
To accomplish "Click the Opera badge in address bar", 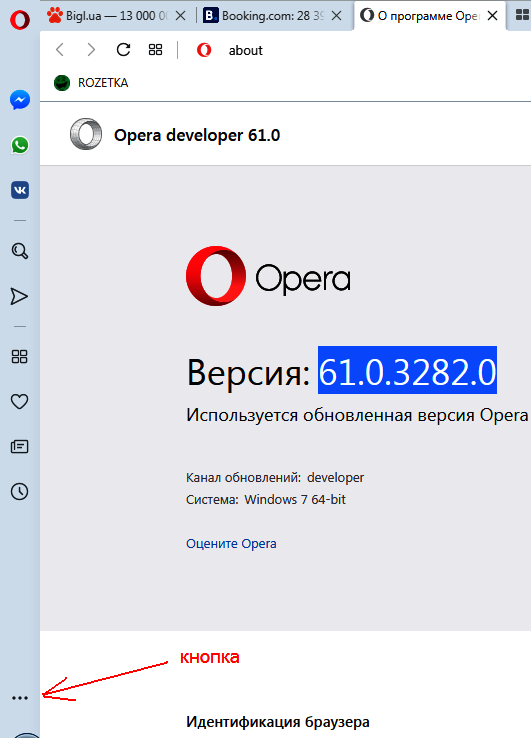I will tap(204, 50).
